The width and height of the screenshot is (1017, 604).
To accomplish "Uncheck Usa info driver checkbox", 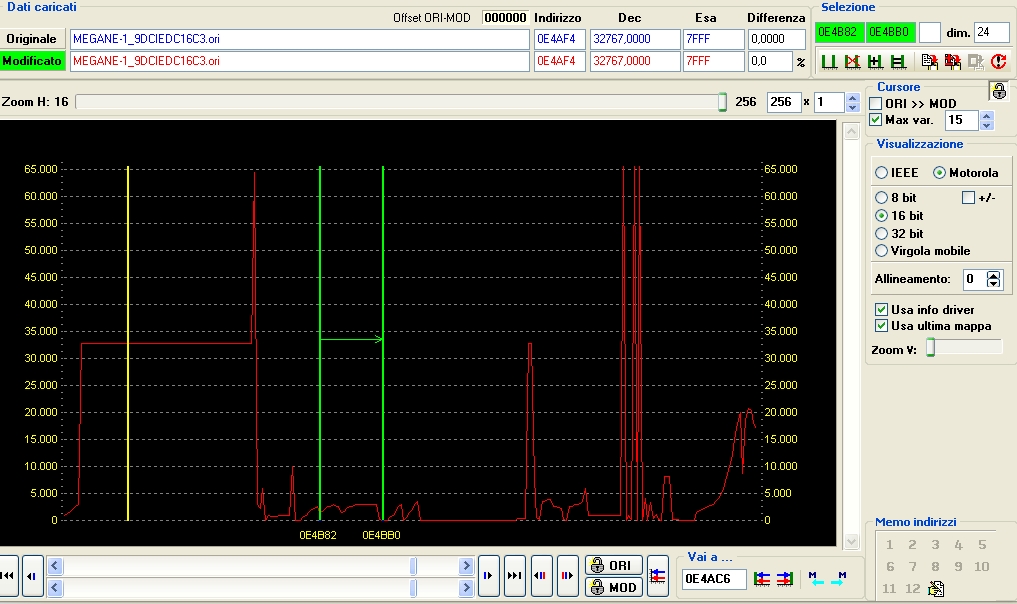I will coord(881,309).
